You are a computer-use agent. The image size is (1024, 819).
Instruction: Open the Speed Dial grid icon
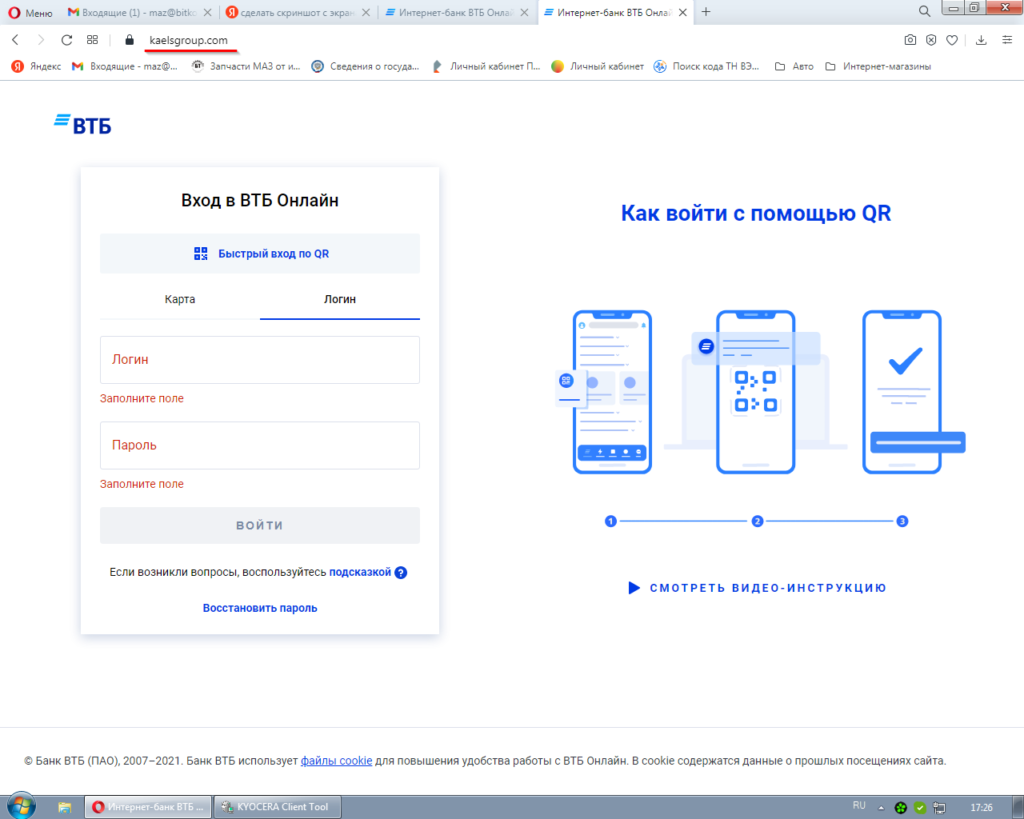[x=93, y=40]
